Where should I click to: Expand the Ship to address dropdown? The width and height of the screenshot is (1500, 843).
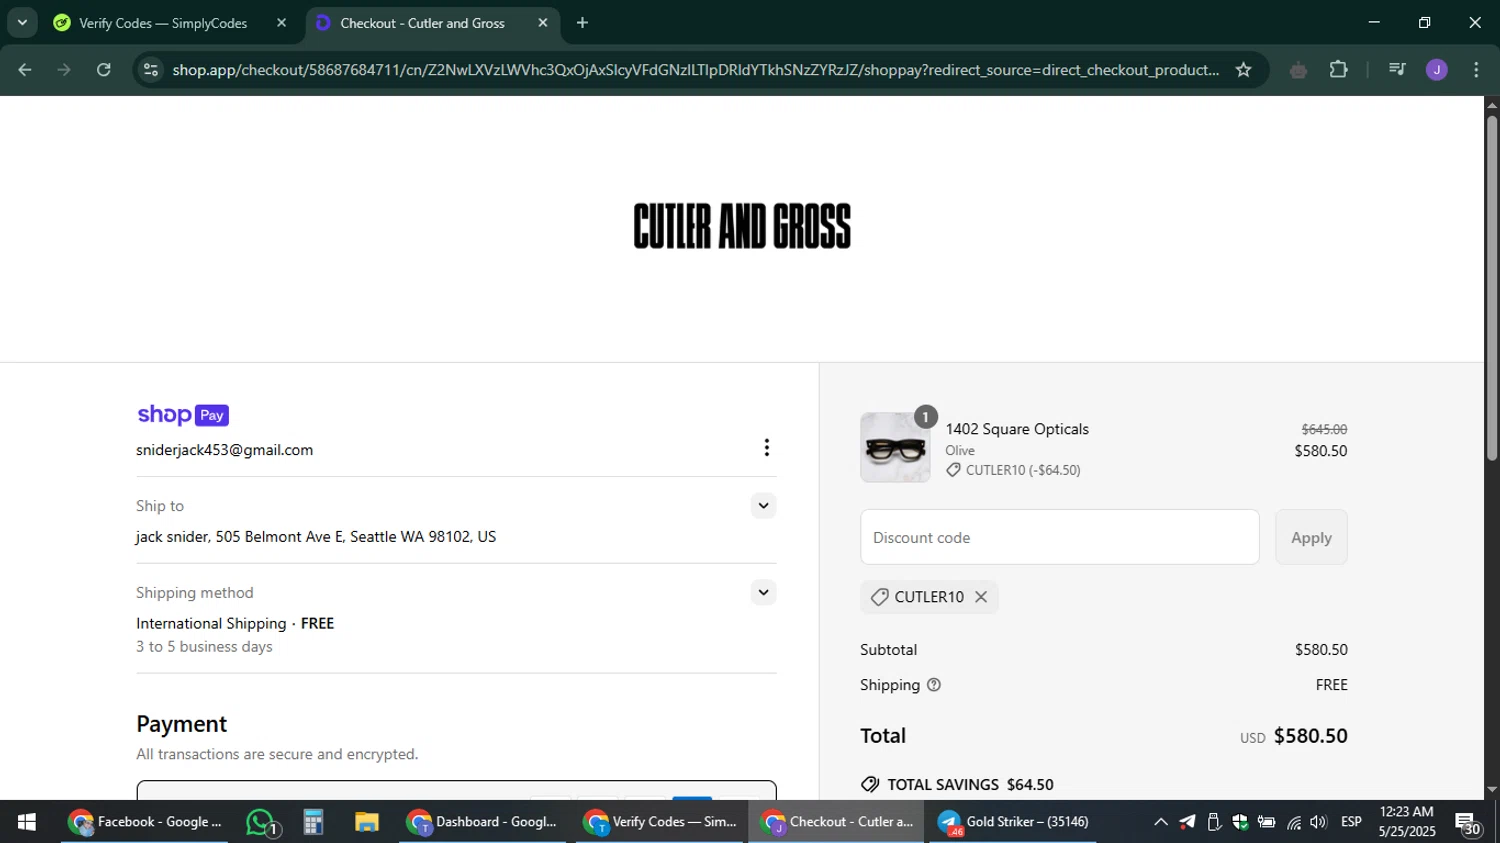click(764, 506)
